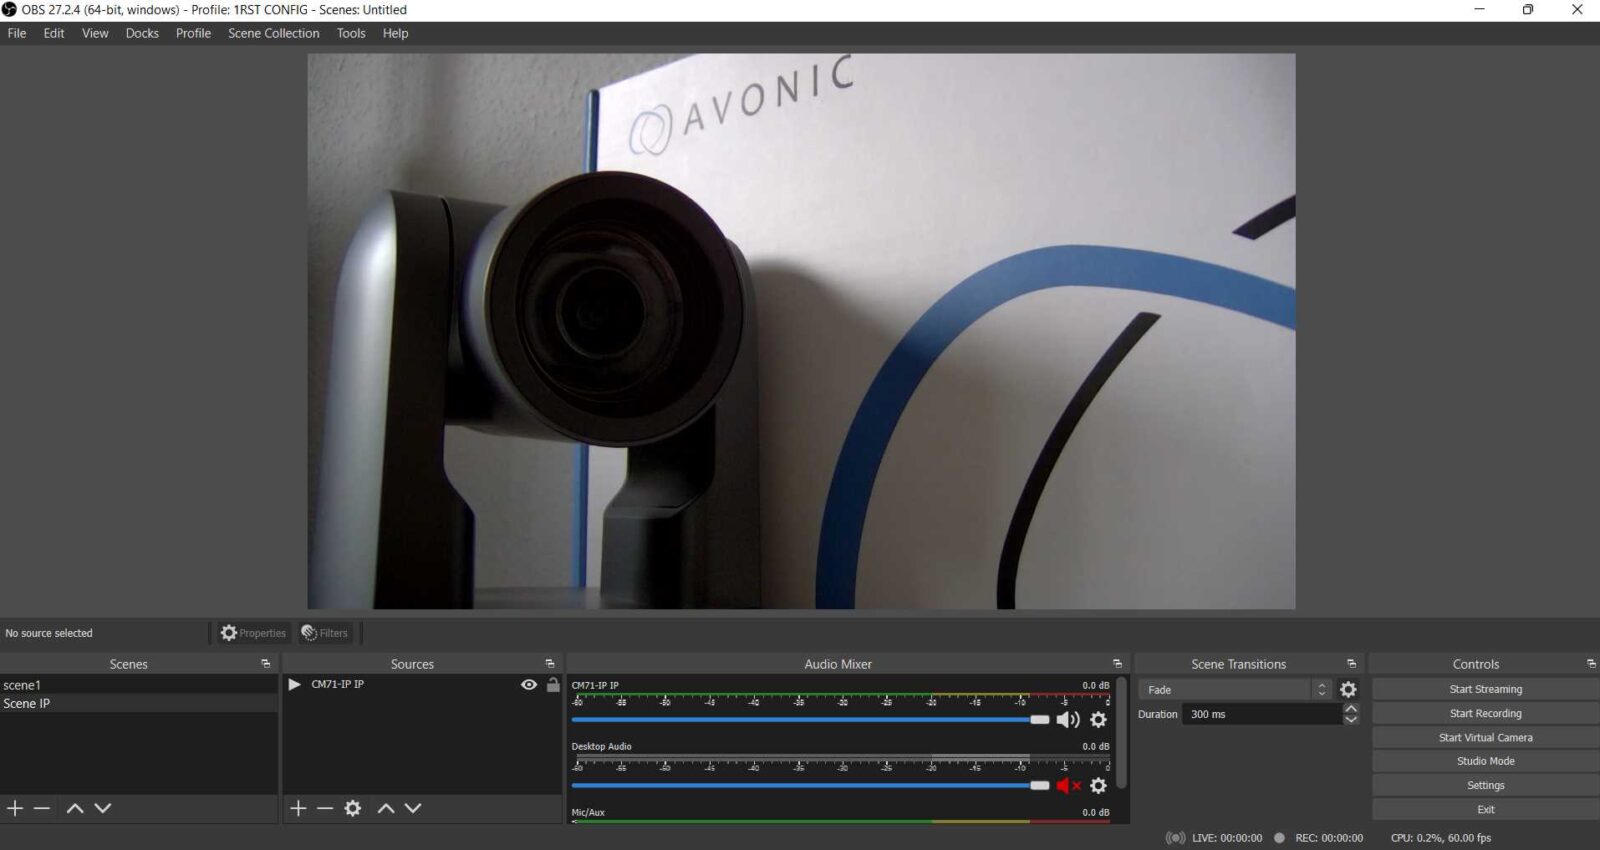Image resolution: width=1600 pixels, height=850 pixels.
Task: Open source Filters button
Action: pos(325,633)
